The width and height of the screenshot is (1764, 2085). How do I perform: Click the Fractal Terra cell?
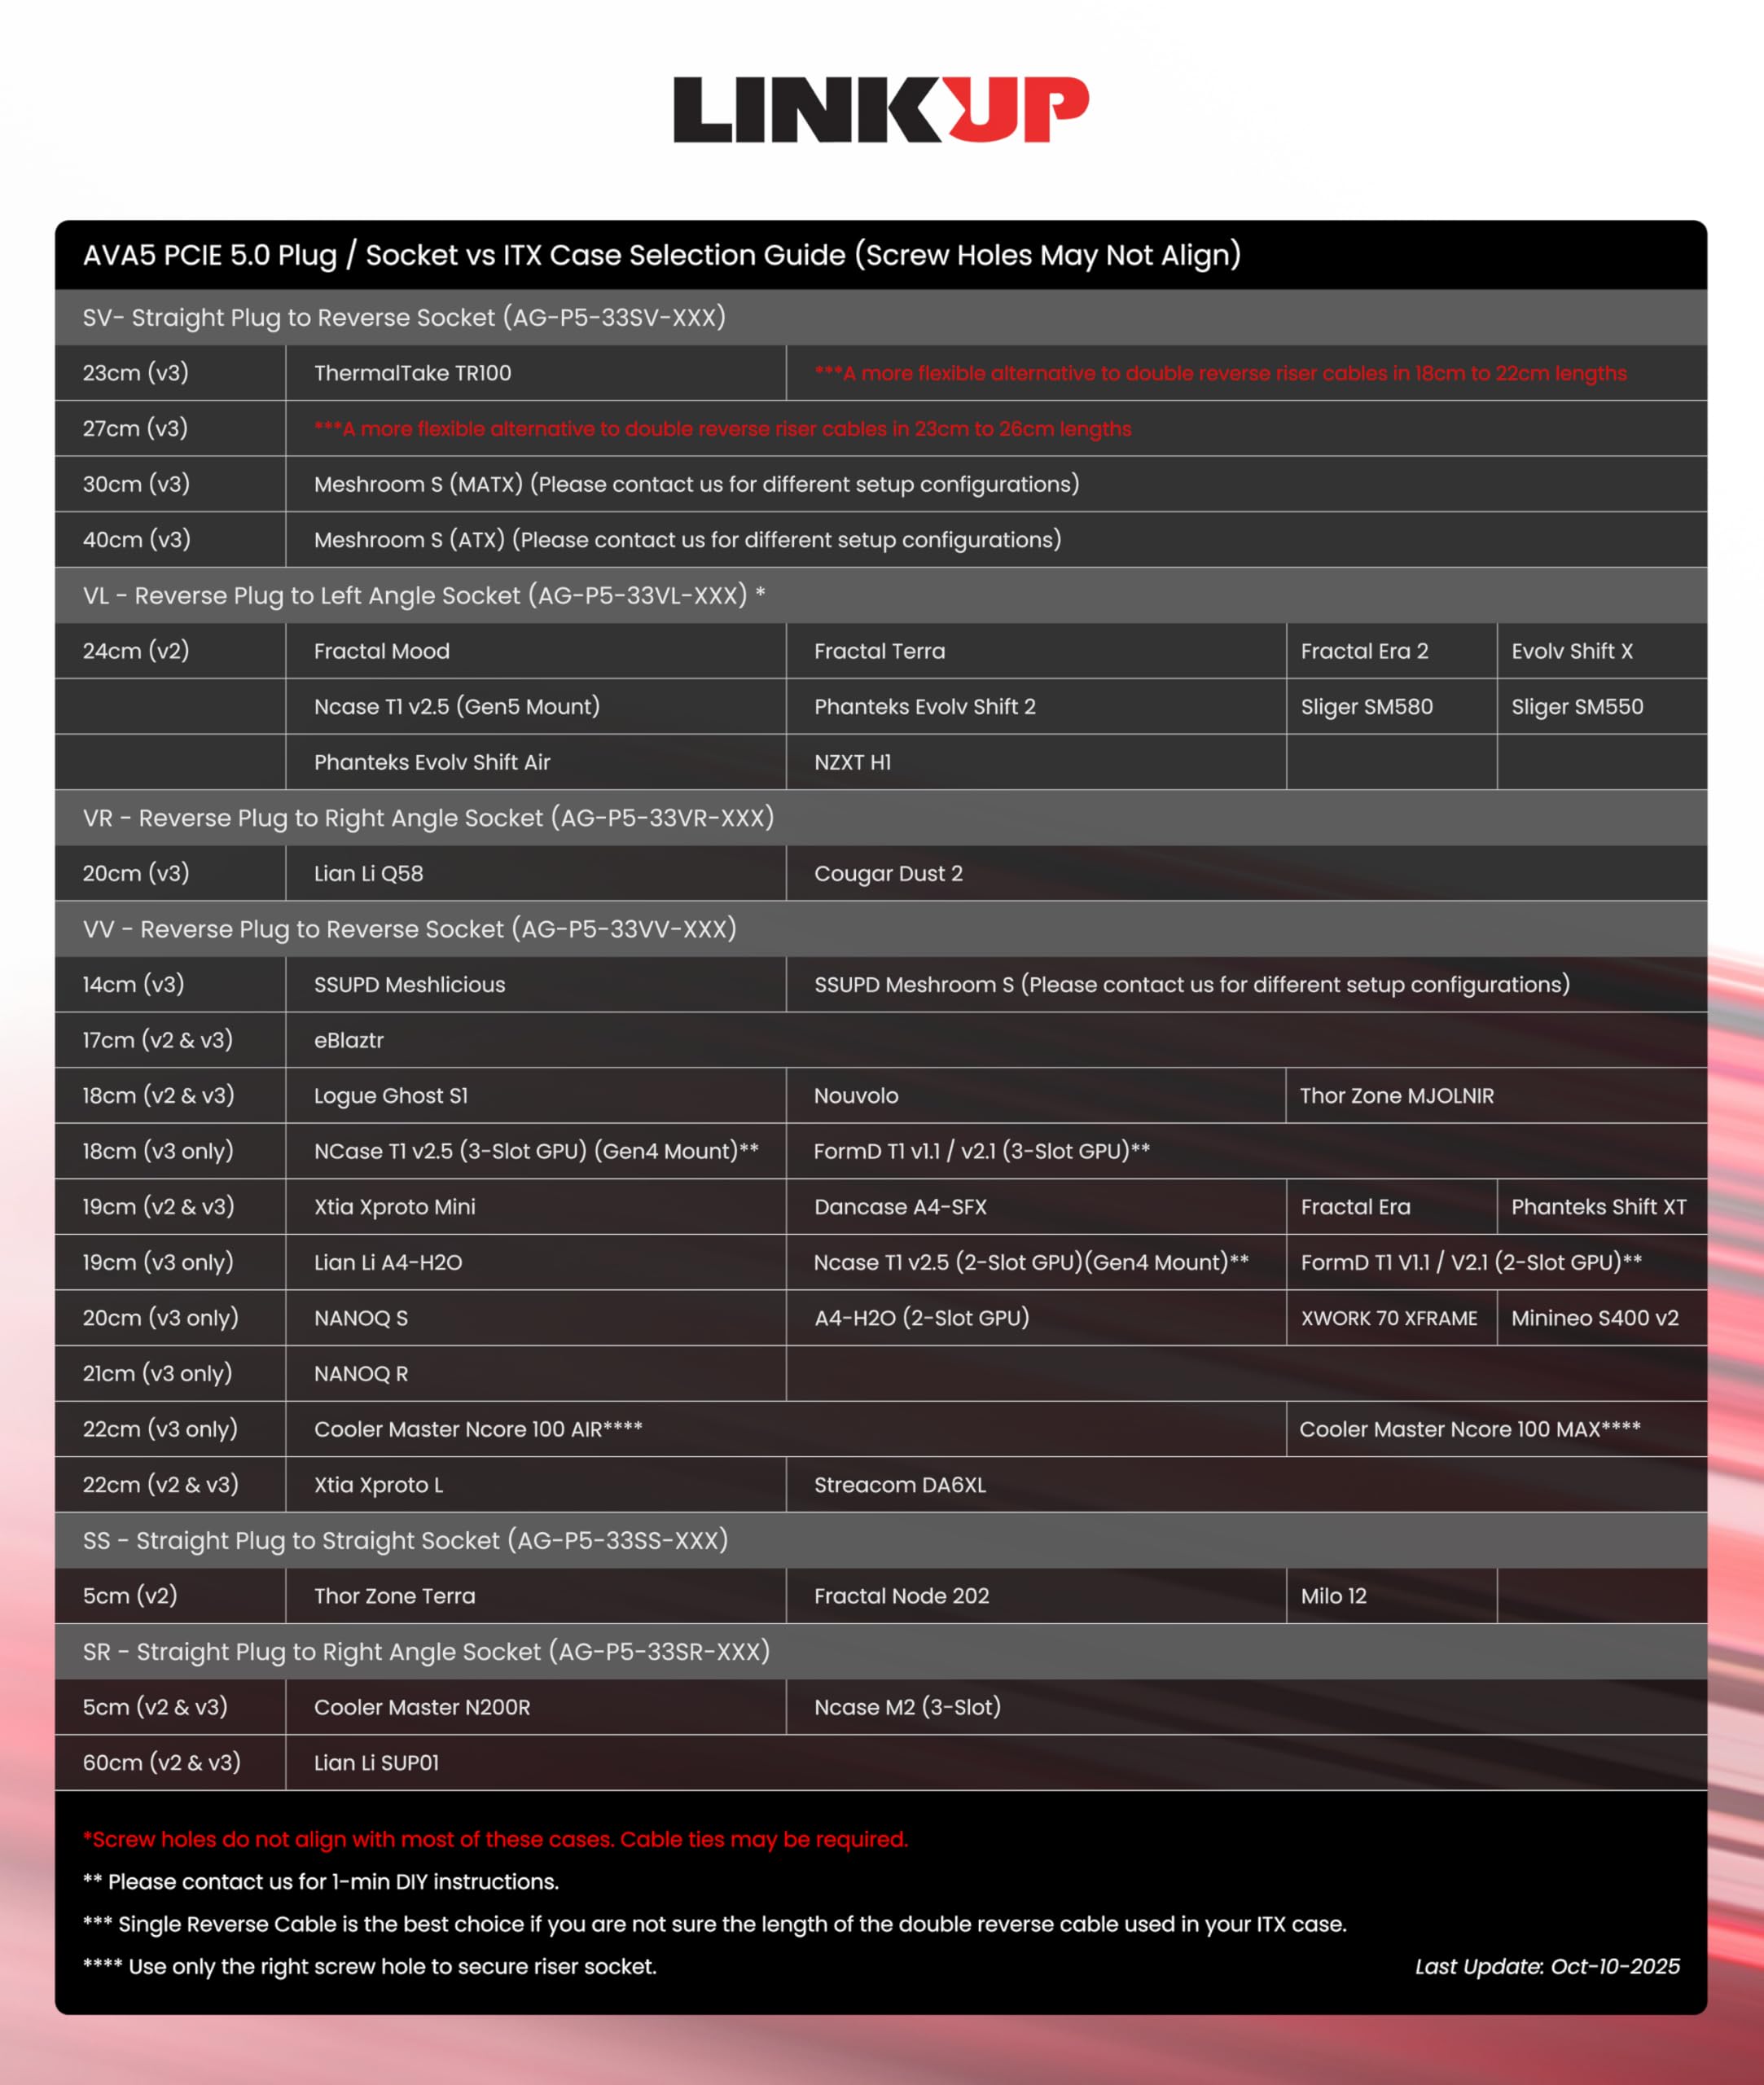point(879,651)
